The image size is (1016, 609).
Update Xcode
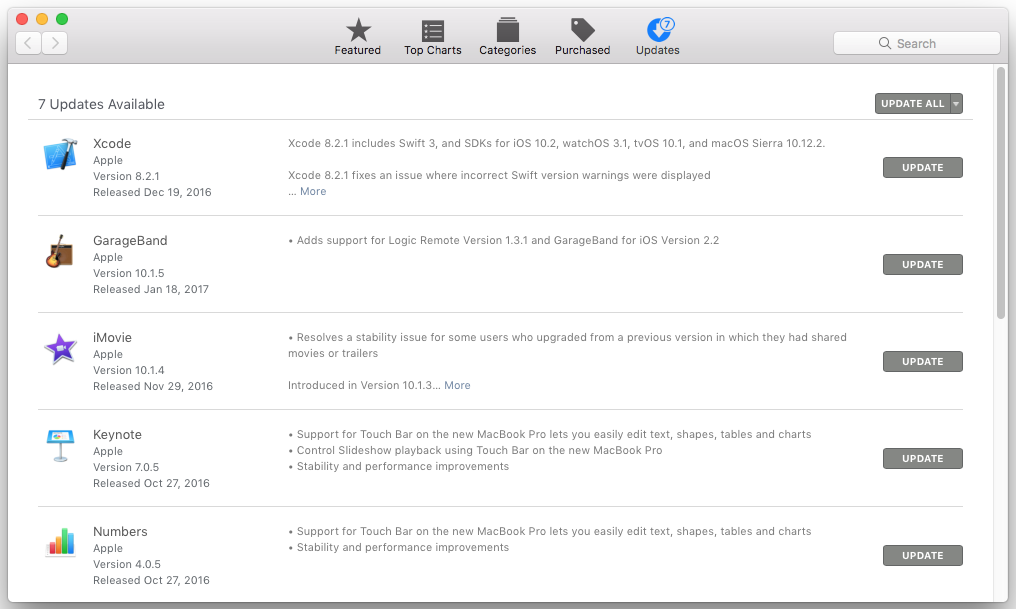click(923, 167)
